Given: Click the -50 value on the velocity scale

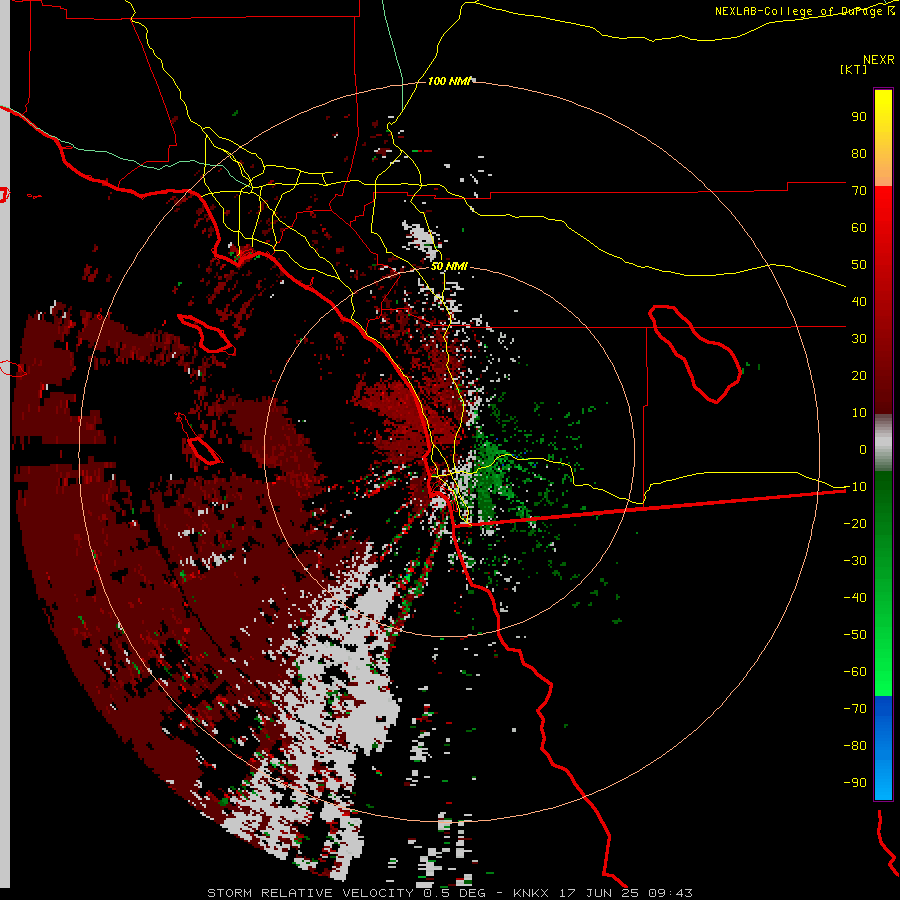Looking at the screenshot, I should [855, 635].
